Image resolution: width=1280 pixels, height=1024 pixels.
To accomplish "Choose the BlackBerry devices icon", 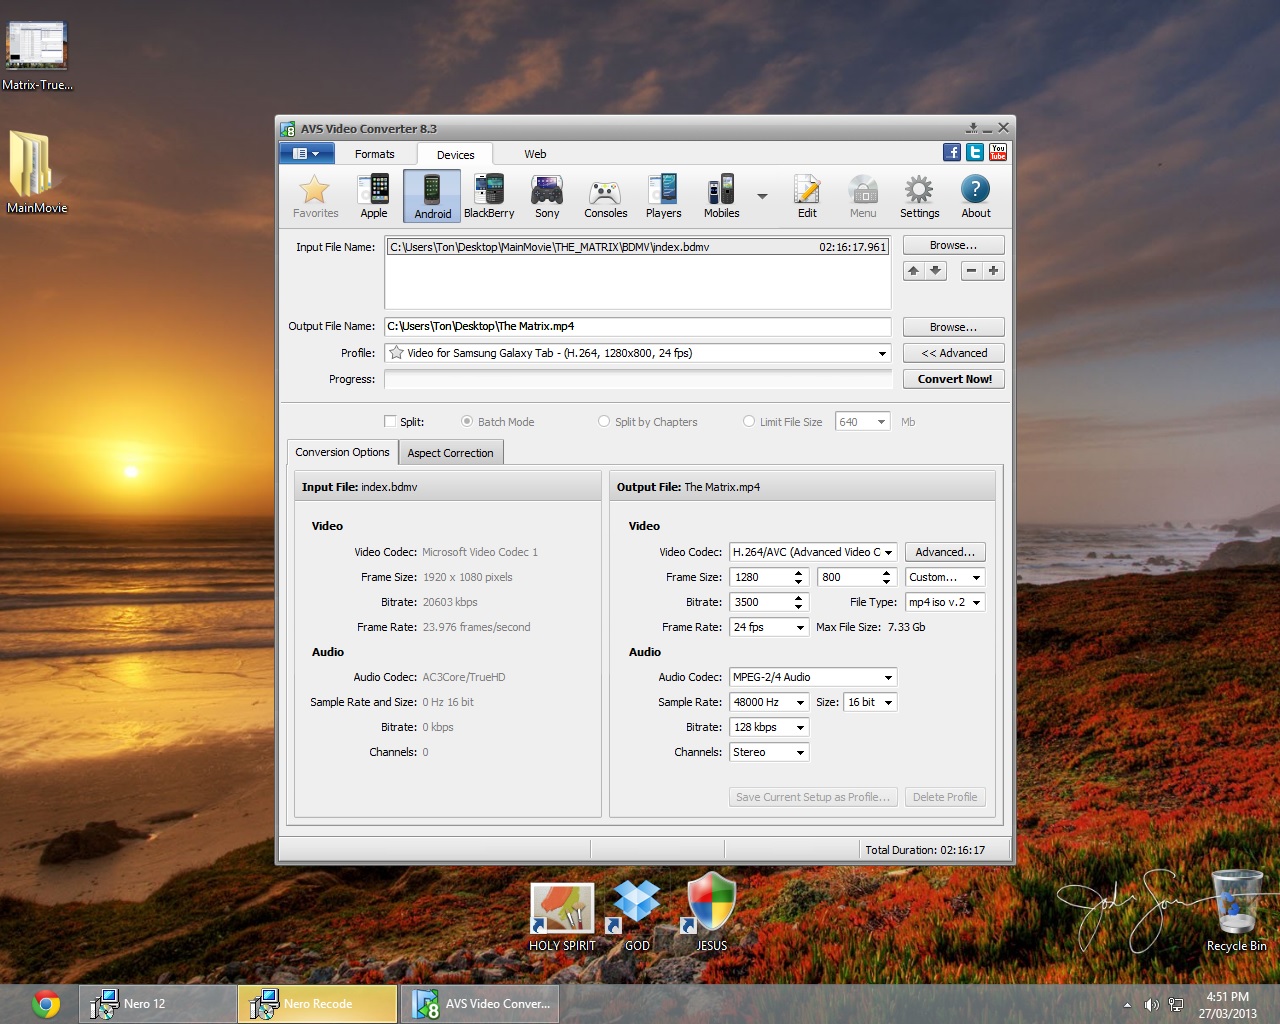I will (489, 195).
